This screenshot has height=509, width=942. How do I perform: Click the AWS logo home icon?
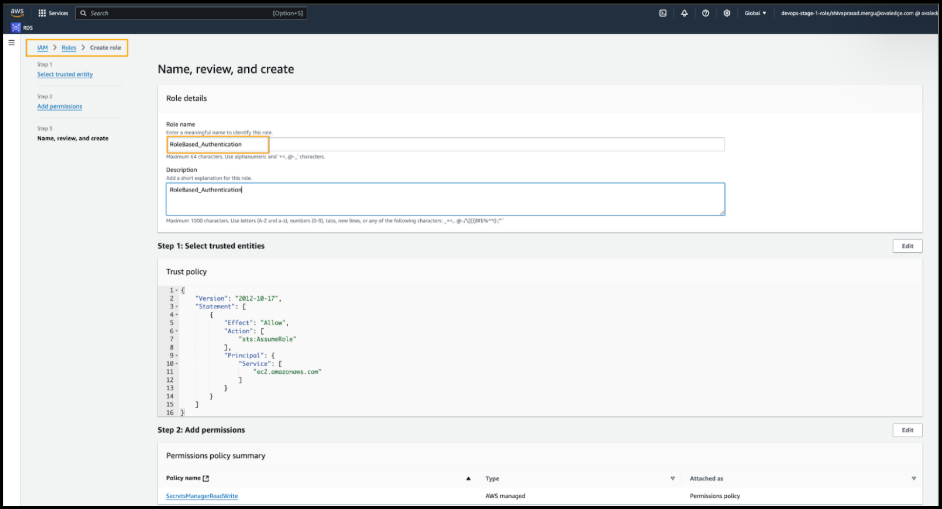click(x=17, y=13)
